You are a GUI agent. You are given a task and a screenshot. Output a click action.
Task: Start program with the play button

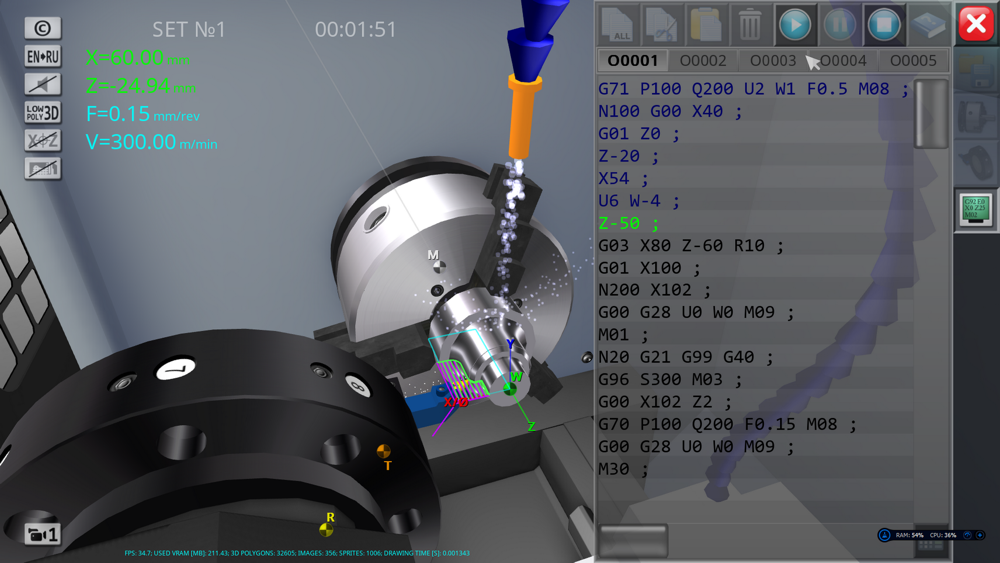pyautogui.click(x=795, y=24)
